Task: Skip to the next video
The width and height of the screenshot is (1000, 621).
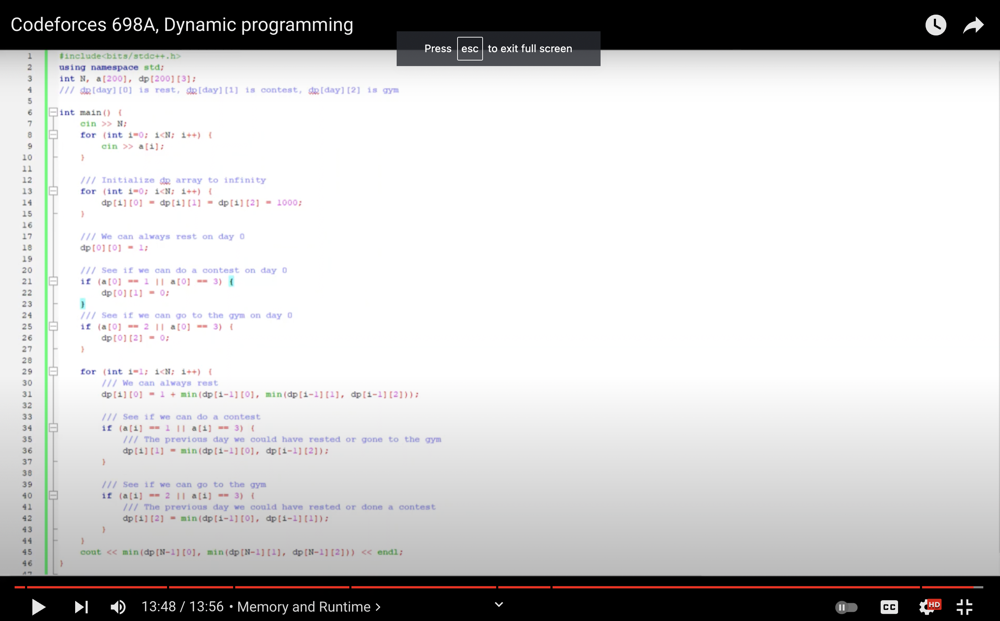Action: [x=81, y=607]
